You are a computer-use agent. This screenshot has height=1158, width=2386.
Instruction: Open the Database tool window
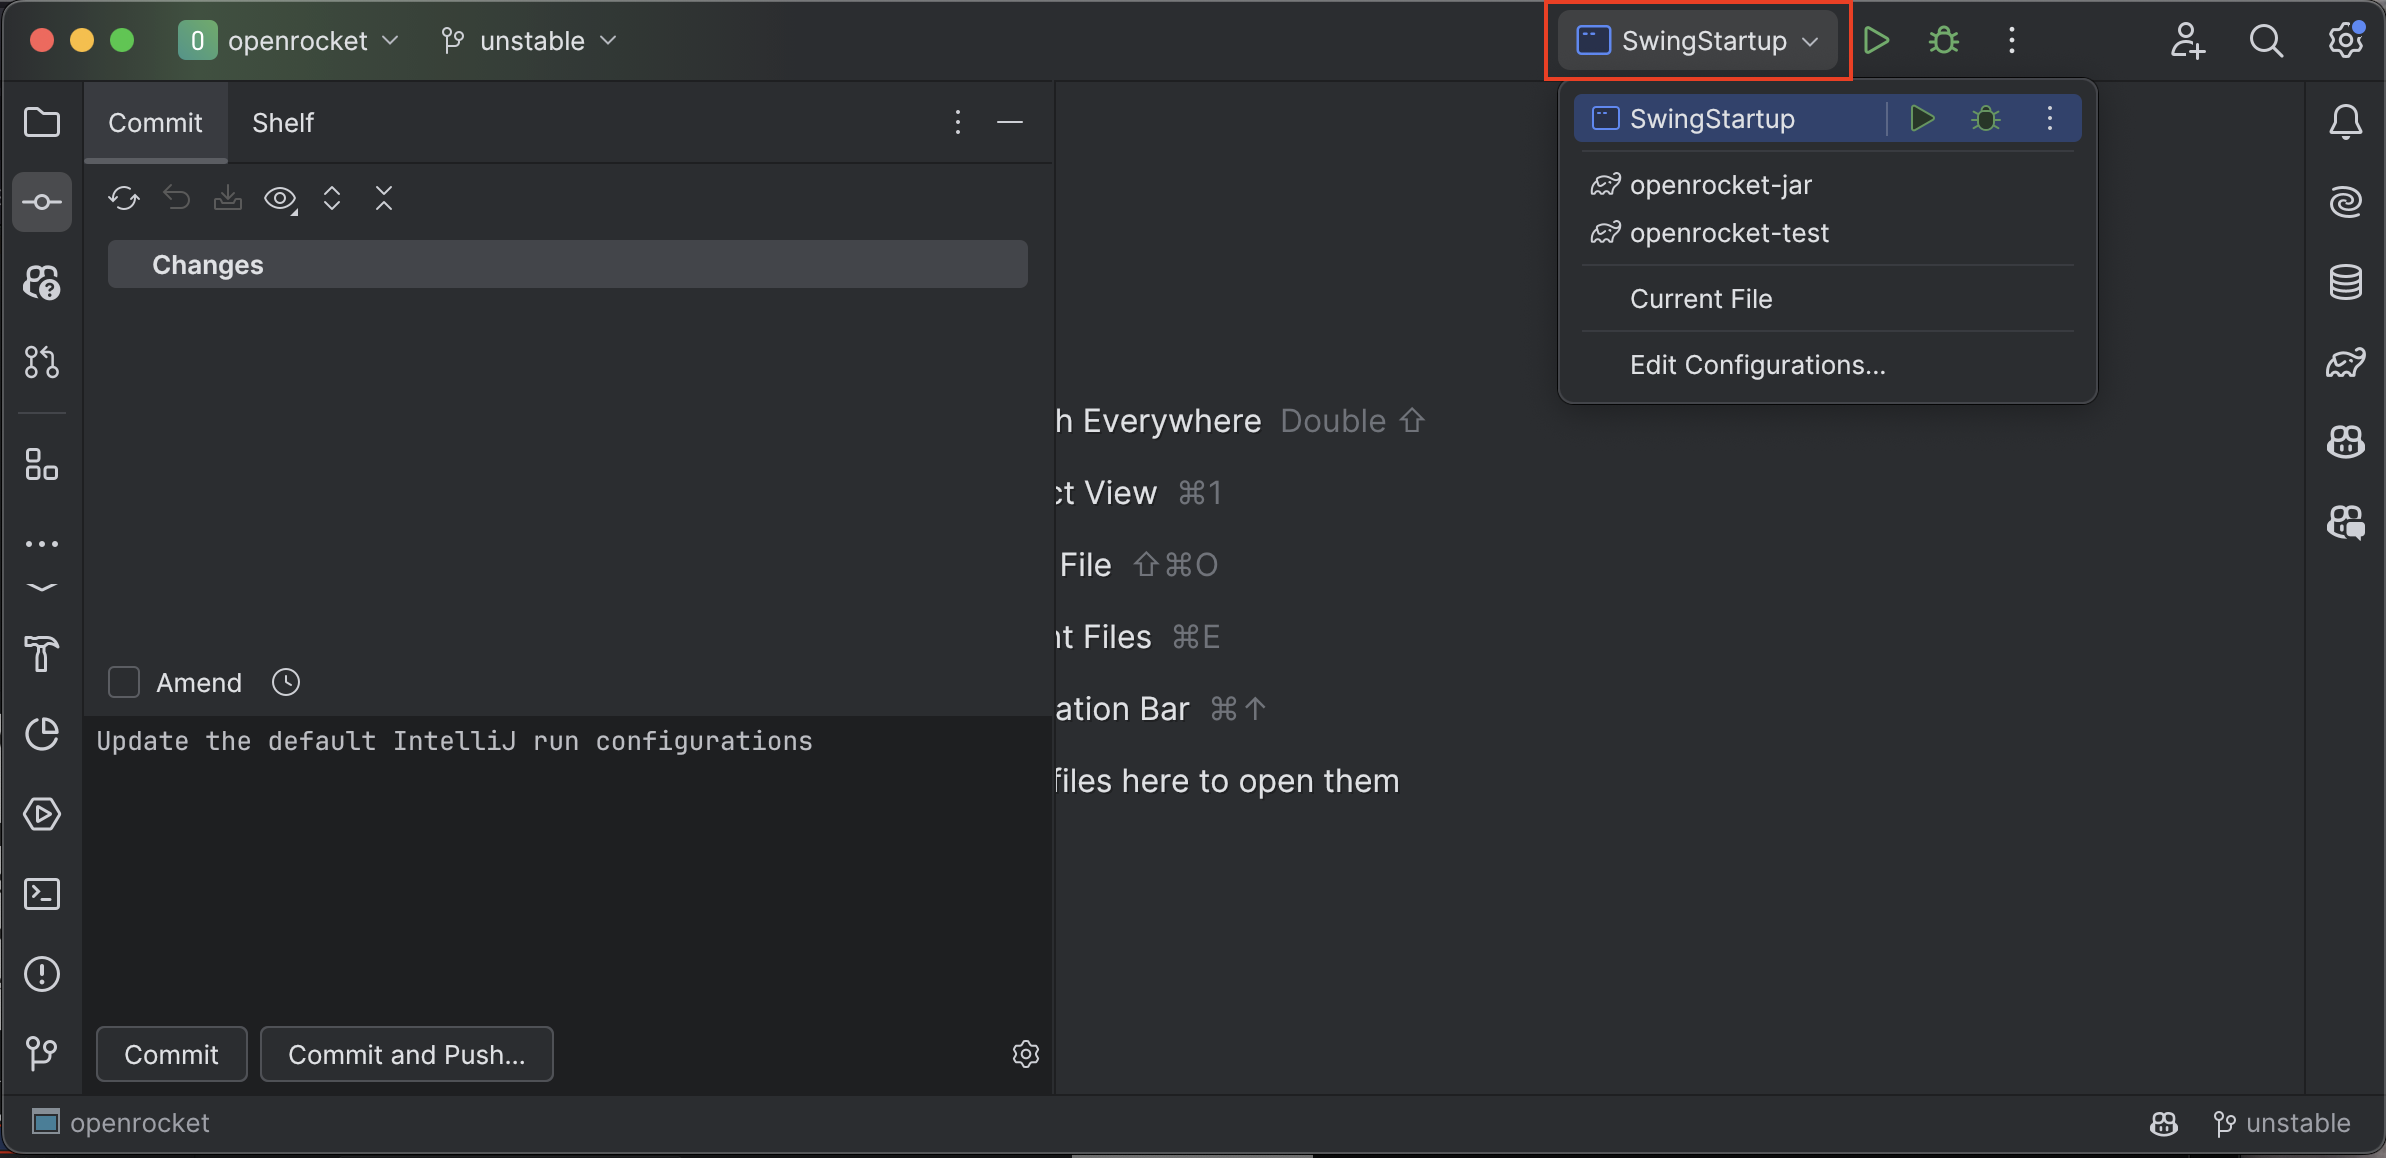[x=2345, y=282]
